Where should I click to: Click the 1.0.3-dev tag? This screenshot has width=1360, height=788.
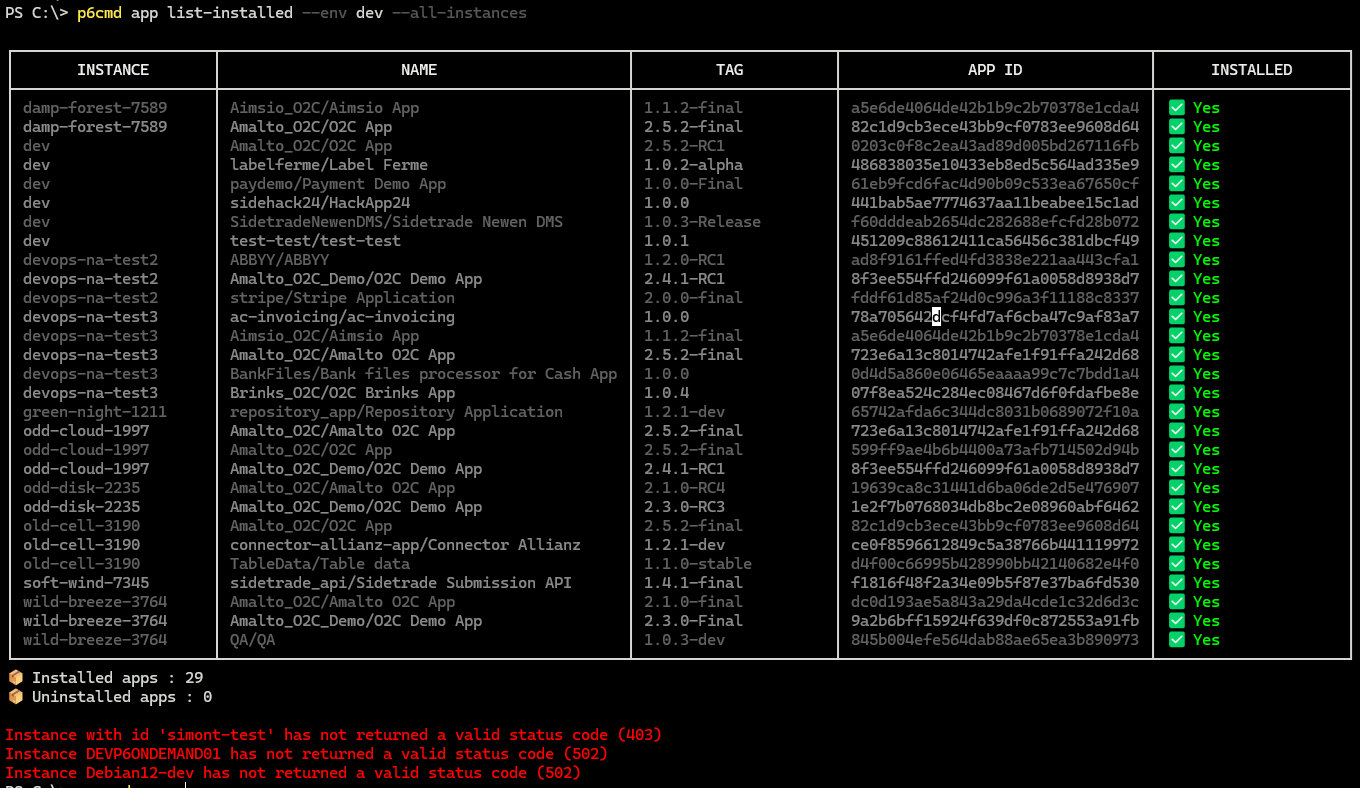coord(684,640)
